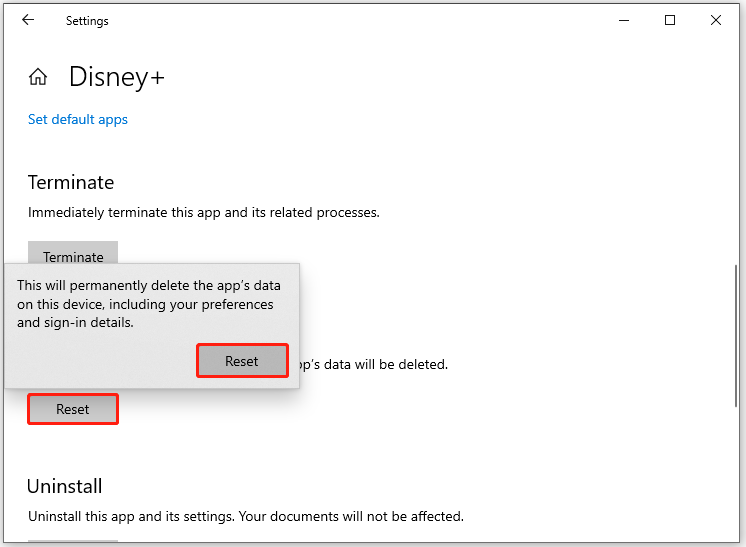The image size is (746, 547).
Task: Click the 'Settings' window title text
Action: tap(87, 21)
